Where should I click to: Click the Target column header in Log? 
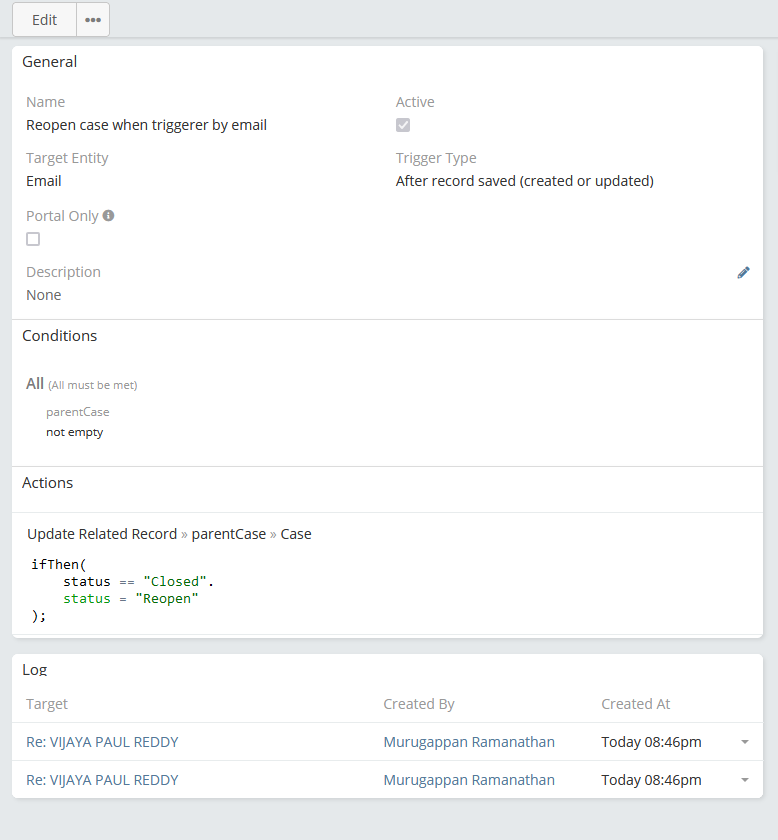[47, 704]
